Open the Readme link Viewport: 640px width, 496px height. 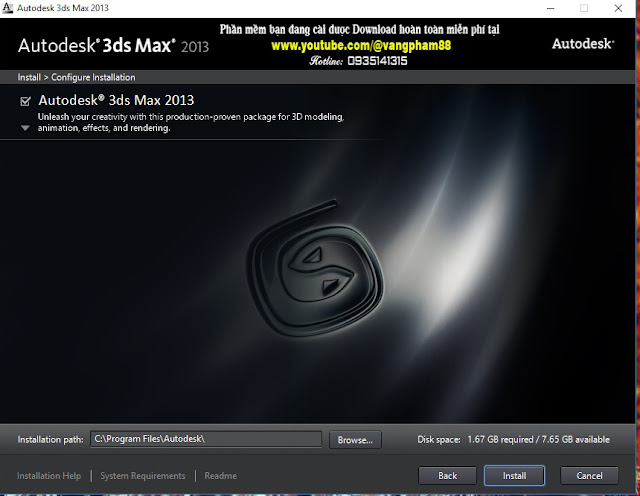[x=220, y=476]
